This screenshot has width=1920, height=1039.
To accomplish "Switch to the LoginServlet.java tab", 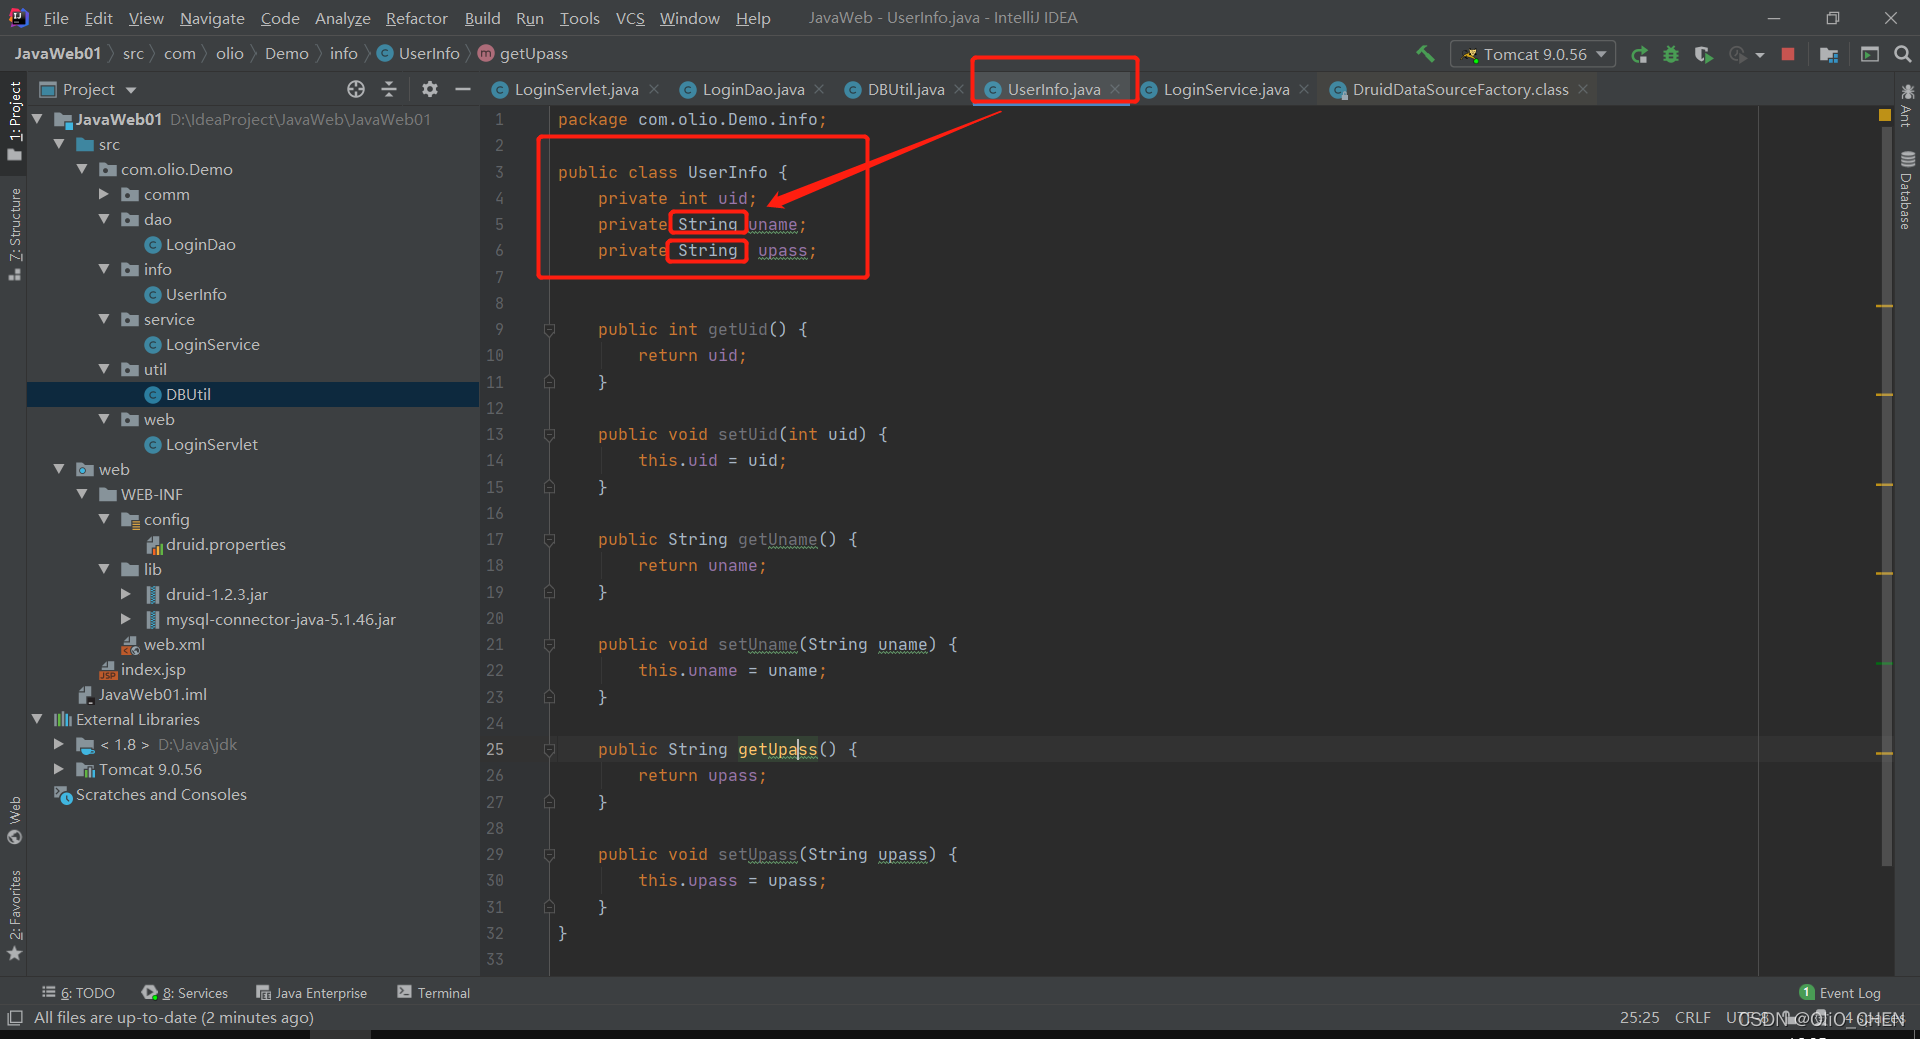I will [576, 89].
